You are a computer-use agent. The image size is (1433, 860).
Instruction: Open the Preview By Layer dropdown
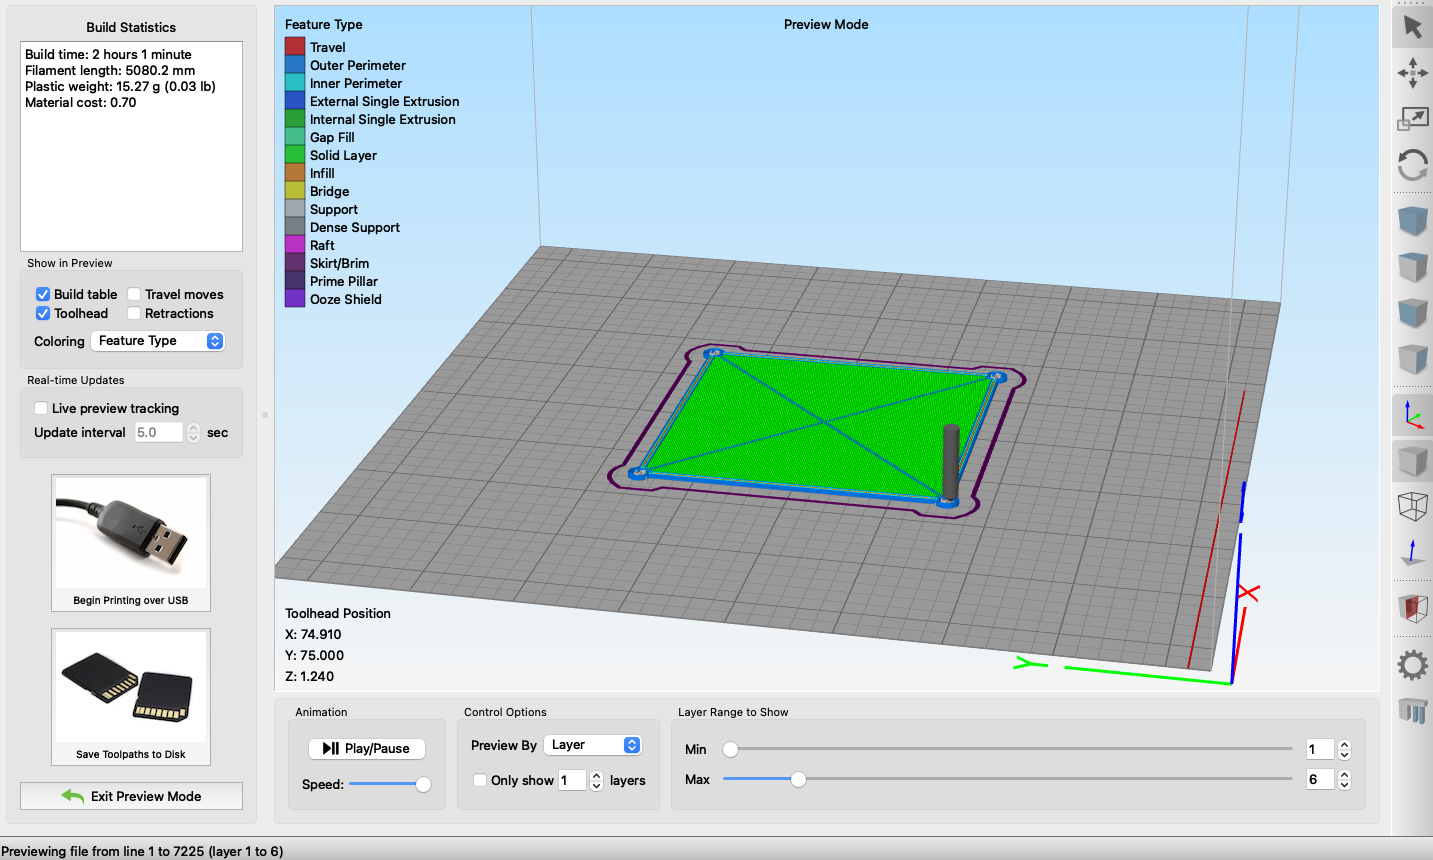[x=593, y=745]
